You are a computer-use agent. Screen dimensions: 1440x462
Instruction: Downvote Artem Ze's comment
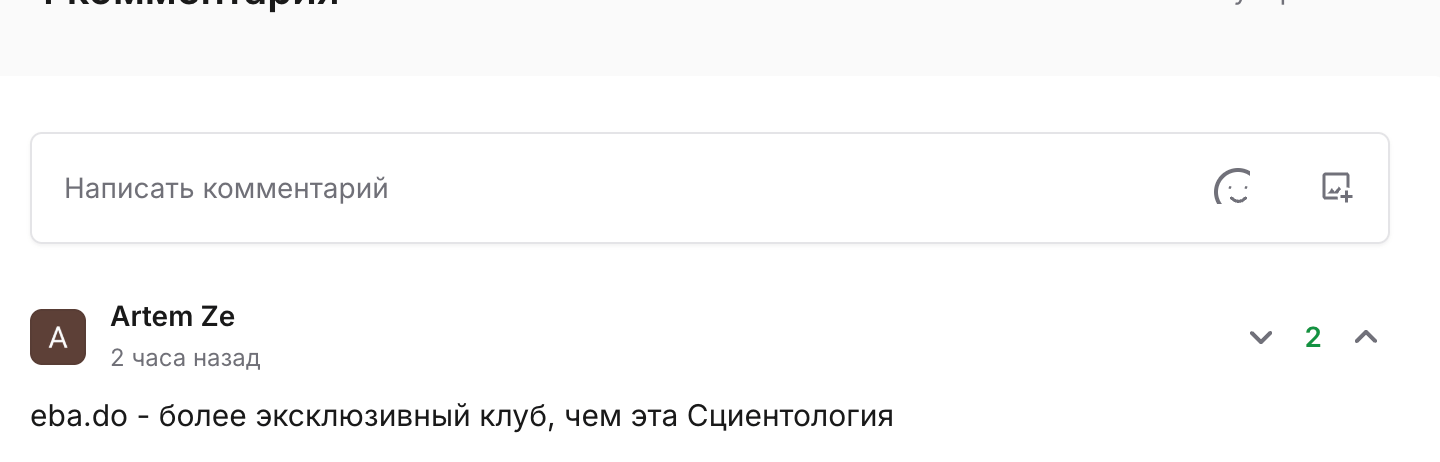coord(1261,337)
